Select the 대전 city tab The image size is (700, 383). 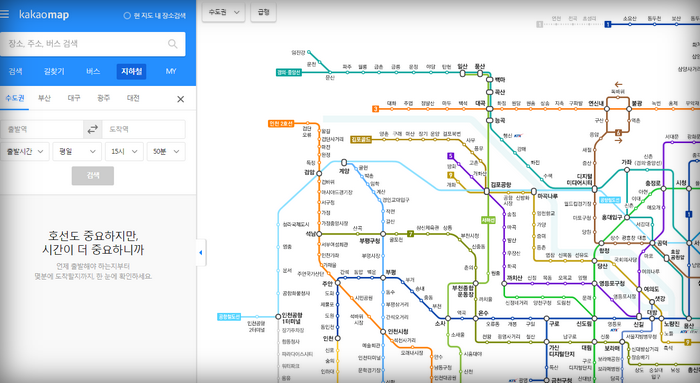133,98
